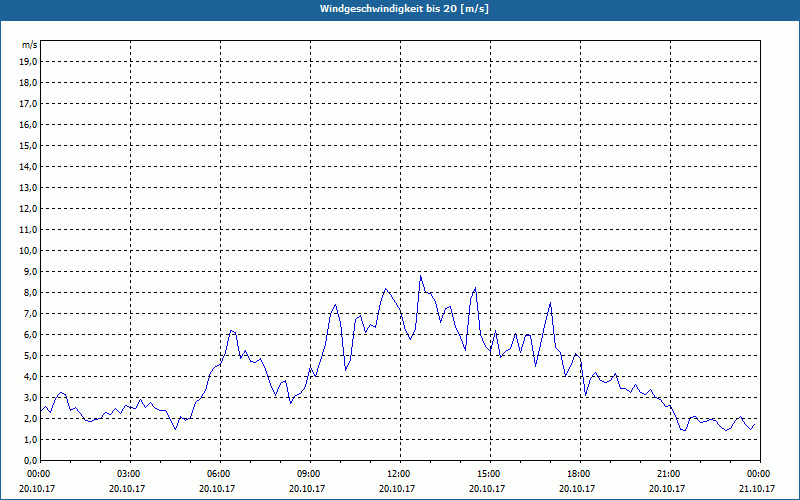800x500 pixels.
Task: Click the chart title 'Windgeschwindigkeit bis 20 [m/s]'
Action: click(x=404, y=9)
